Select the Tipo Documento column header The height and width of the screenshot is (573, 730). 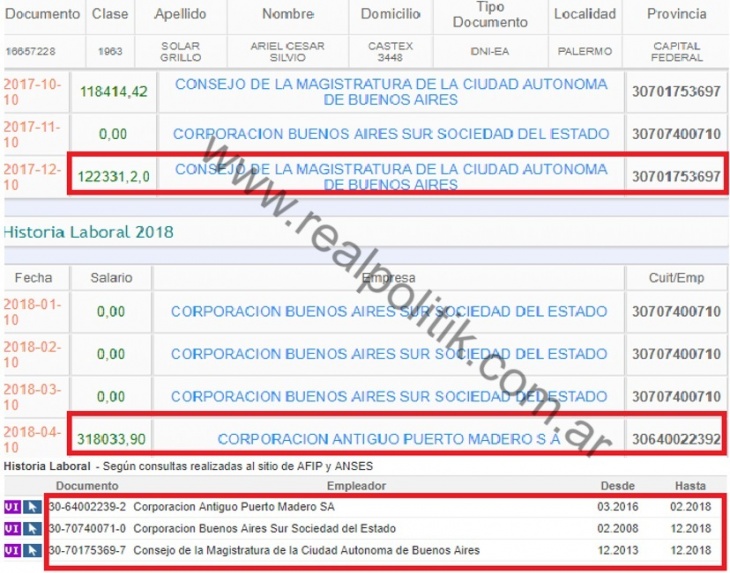coord(490,14)
